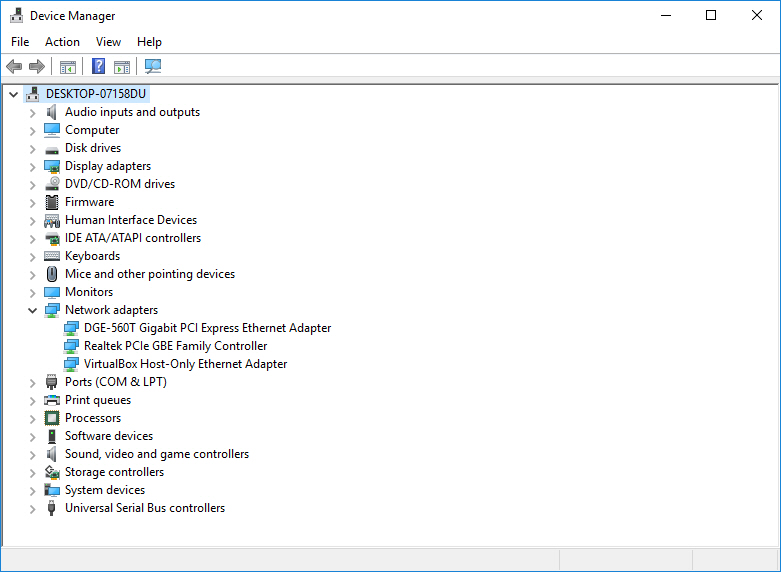Open the Action menu
Screen dimensions: 781x572
[x=62, y=42]
